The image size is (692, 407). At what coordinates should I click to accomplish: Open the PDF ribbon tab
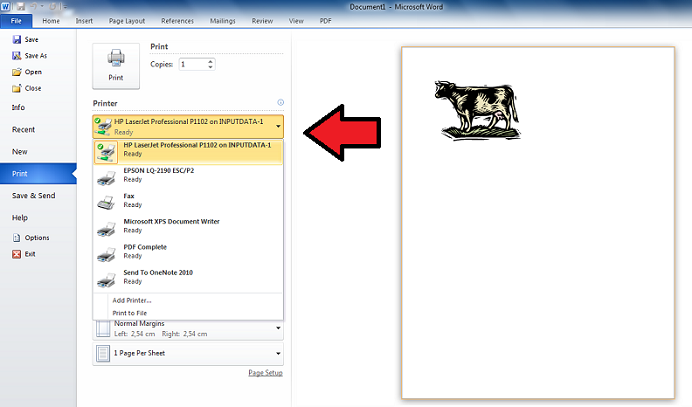click(325, 21)
